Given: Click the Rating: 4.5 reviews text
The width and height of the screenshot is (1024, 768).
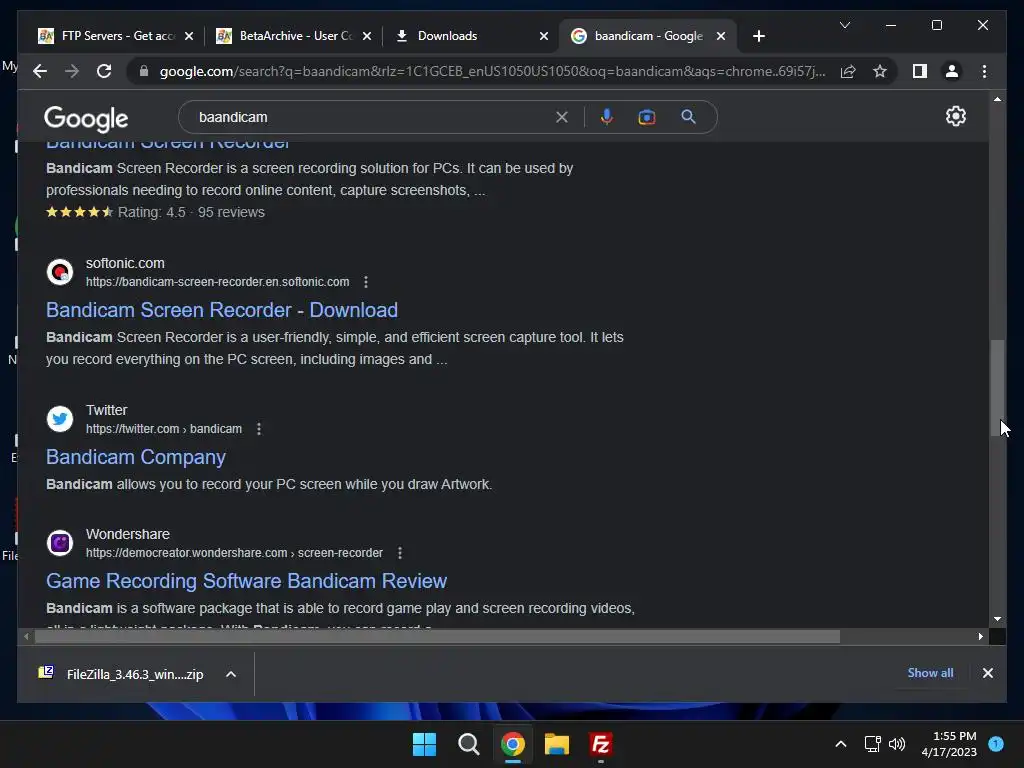Looking at the screenshot, I should pos(191,212).
